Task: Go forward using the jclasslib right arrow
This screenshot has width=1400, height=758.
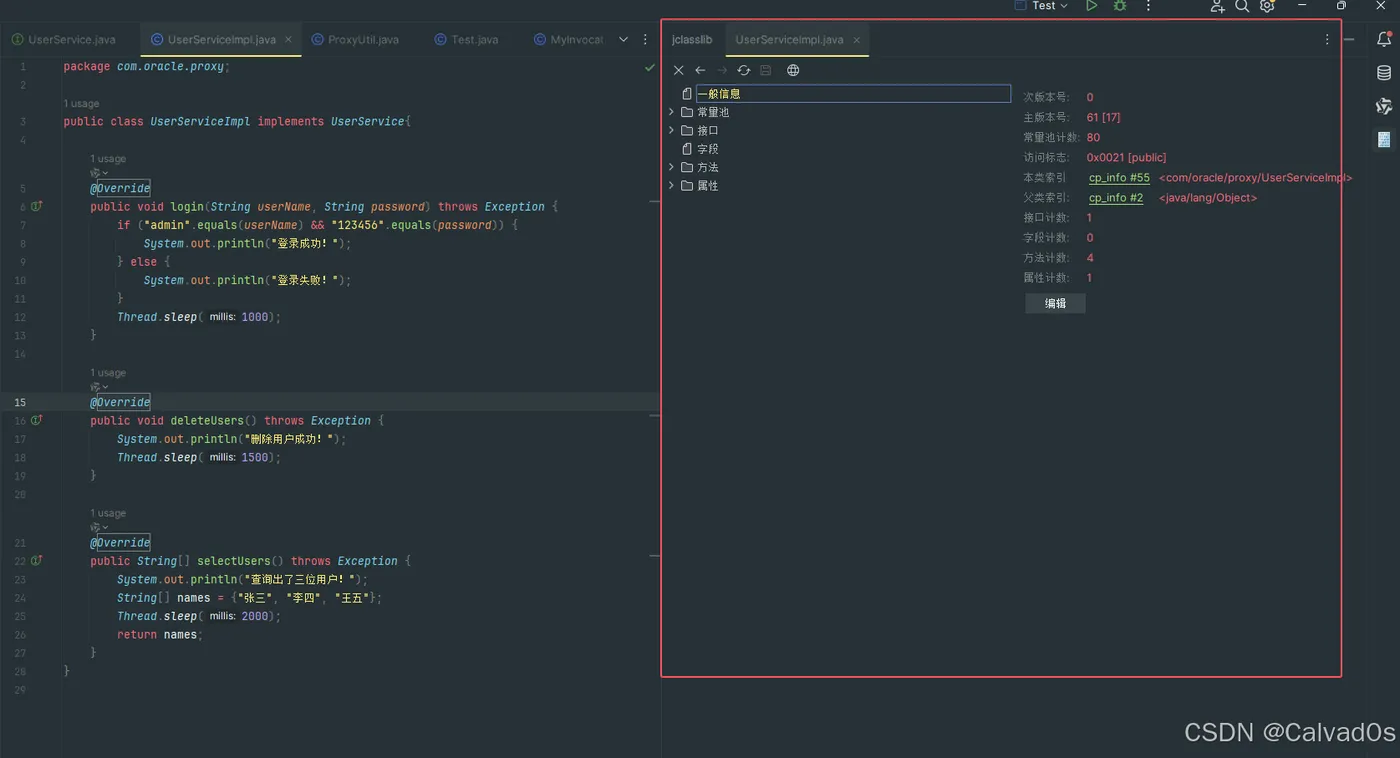Action: click(722, 70)
